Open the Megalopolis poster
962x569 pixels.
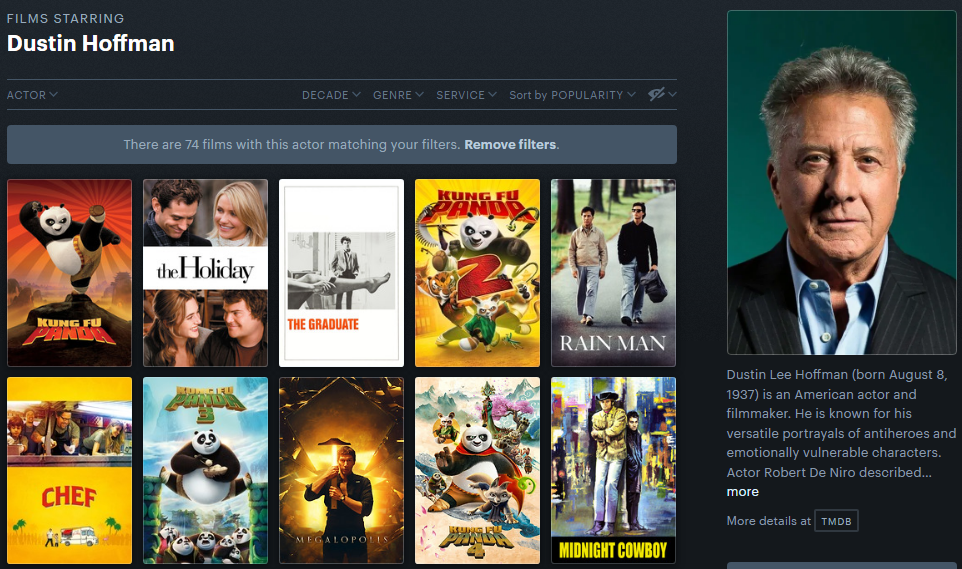pyautogui.click(x=342, y=471)
